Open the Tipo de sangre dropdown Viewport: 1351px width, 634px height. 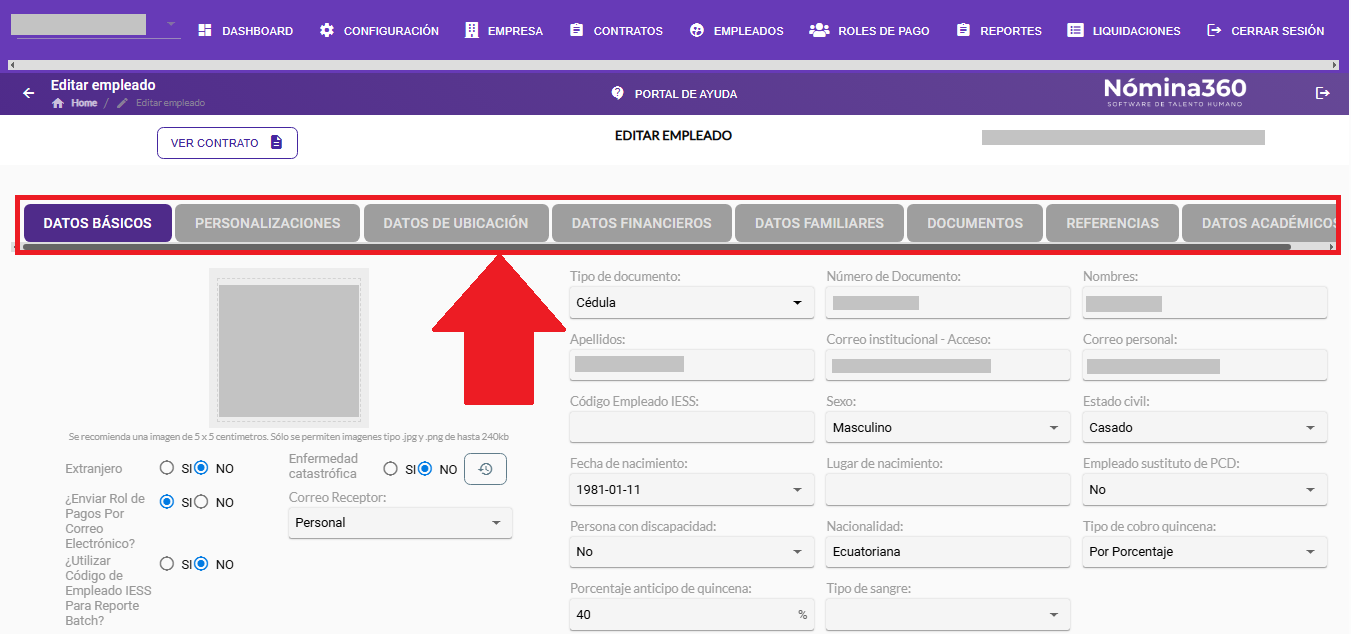coord(948,614)
